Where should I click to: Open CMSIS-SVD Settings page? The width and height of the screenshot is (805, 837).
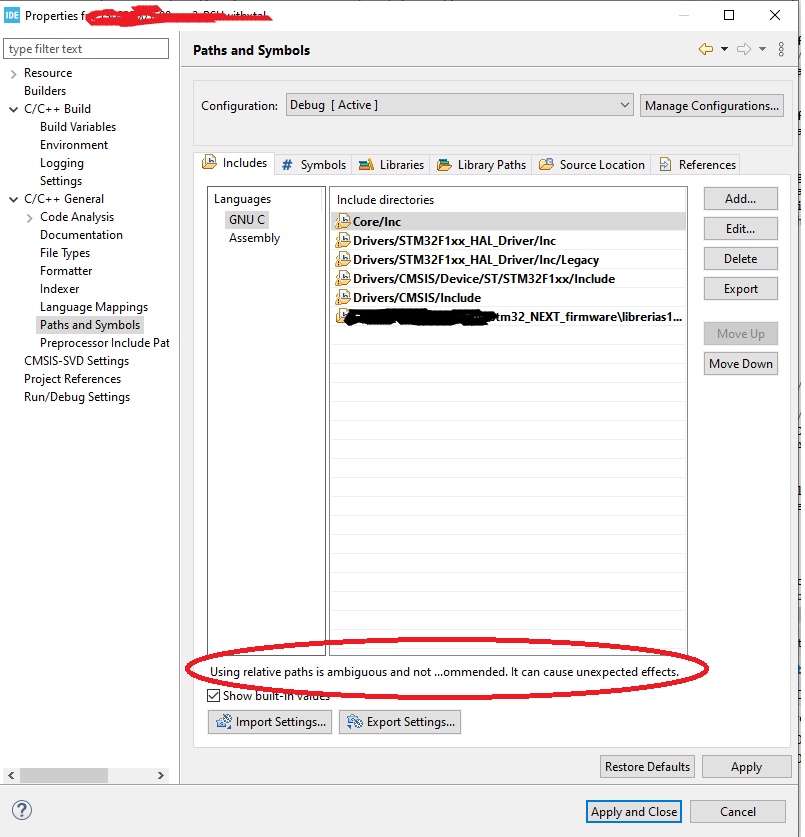point(76,361)
